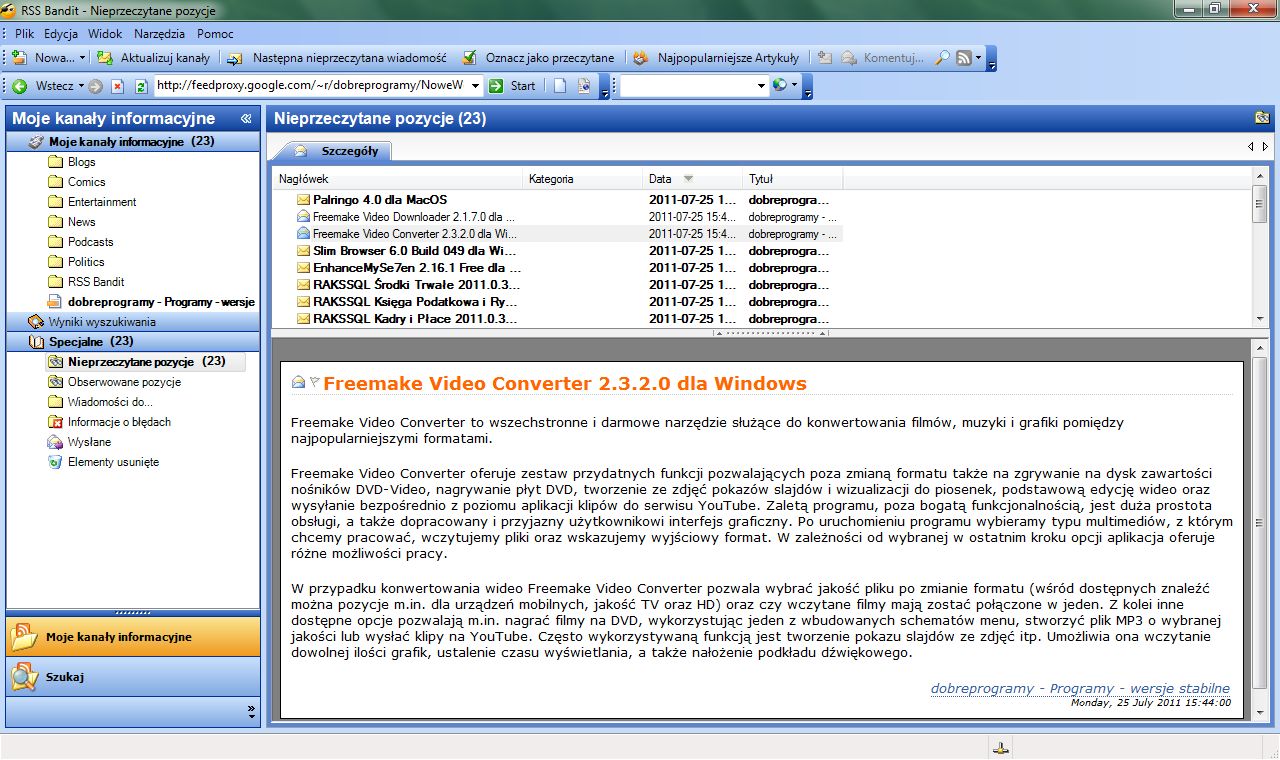Click the red X stop loading icon
Viewport: 1280px width, 760px height.
pyautogui.click(x=118, y=86)
